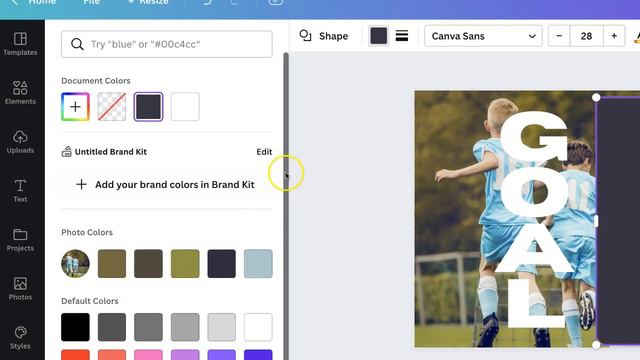
Task: Select the white document color swatch
Action: (185, 107)
